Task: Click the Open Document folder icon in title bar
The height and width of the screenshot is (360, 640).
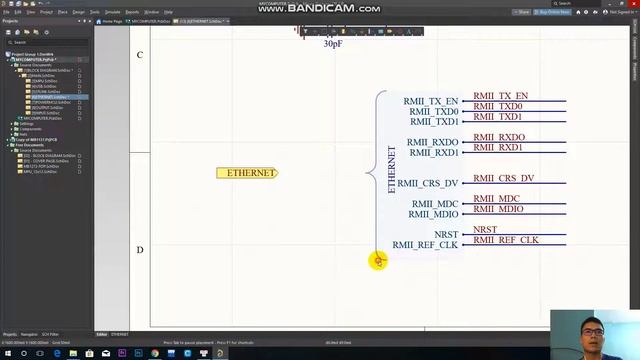Action: (26, 4)
